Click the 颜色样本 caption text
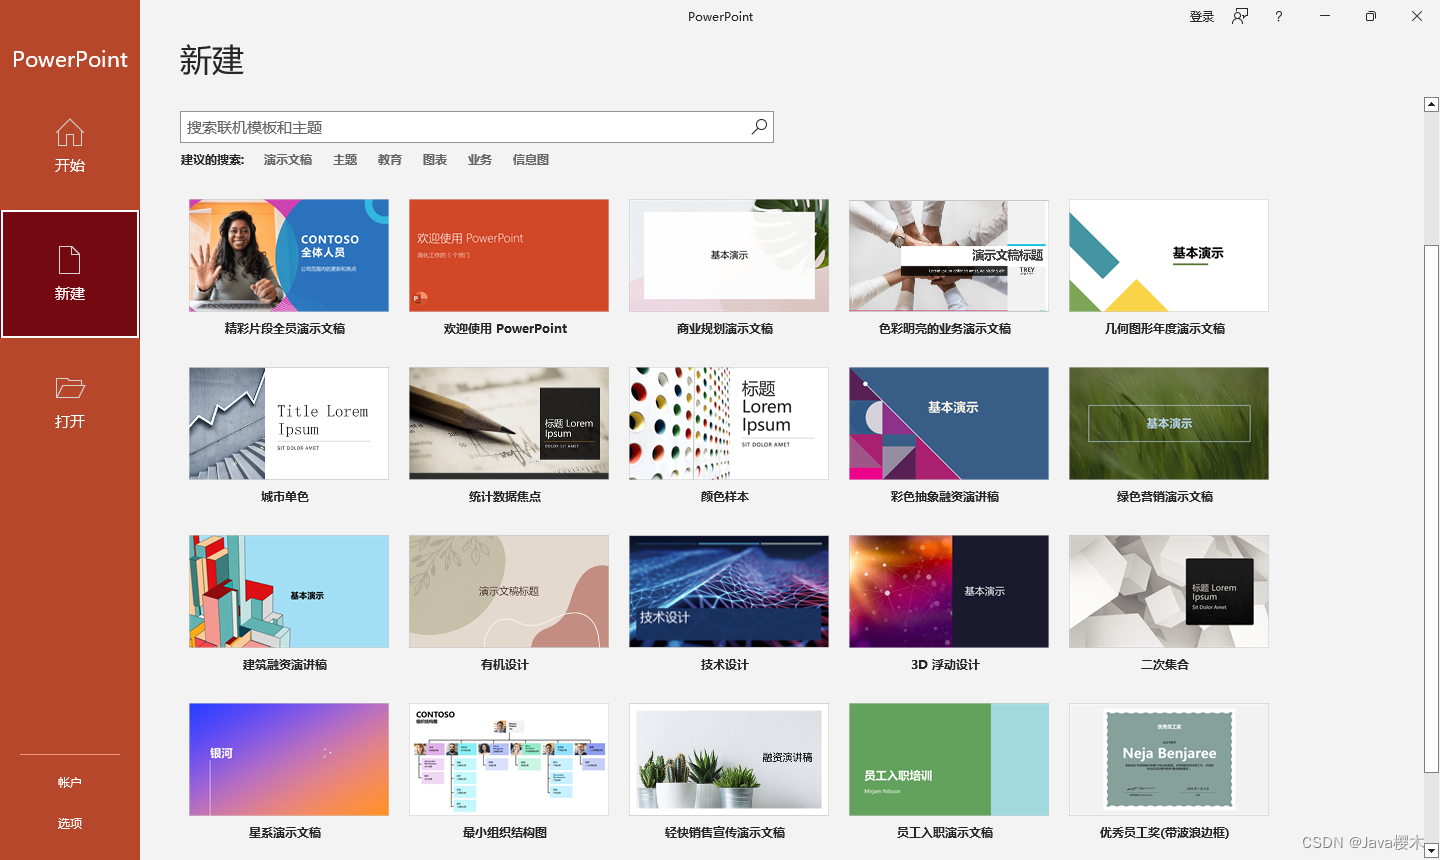This screenshot has height=860, width=1440. tap(725, 497)
